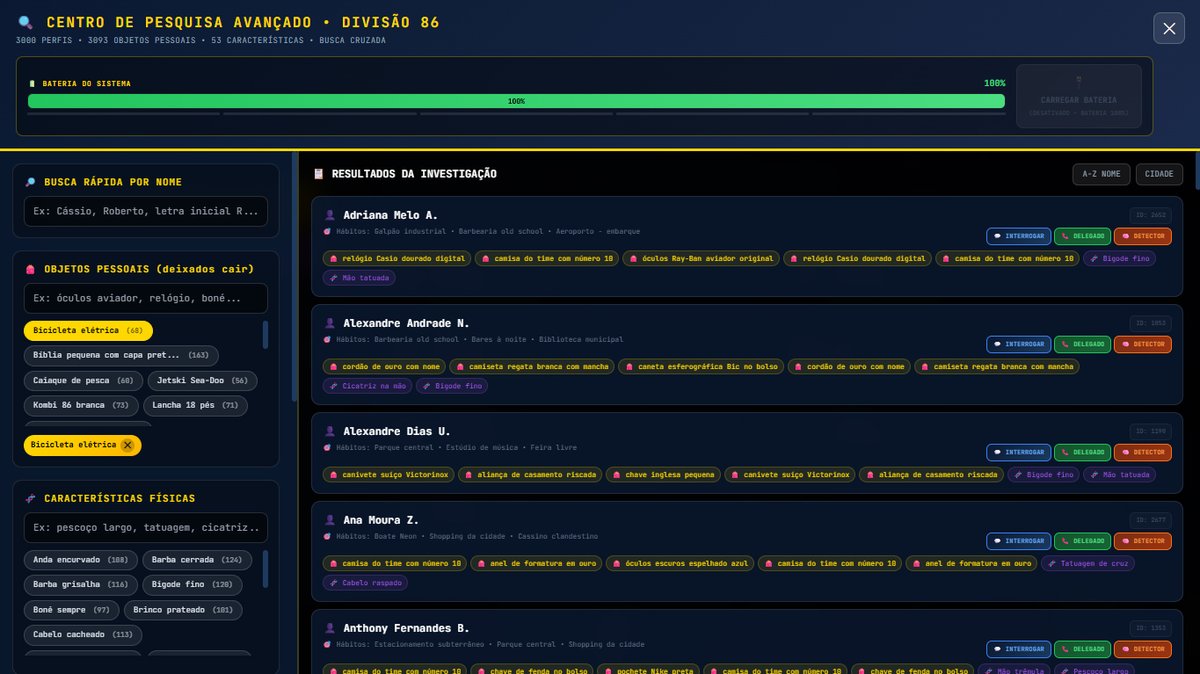Focus the quick name search field
This screenshot has width=1200, height=674.
coord(146,211)
